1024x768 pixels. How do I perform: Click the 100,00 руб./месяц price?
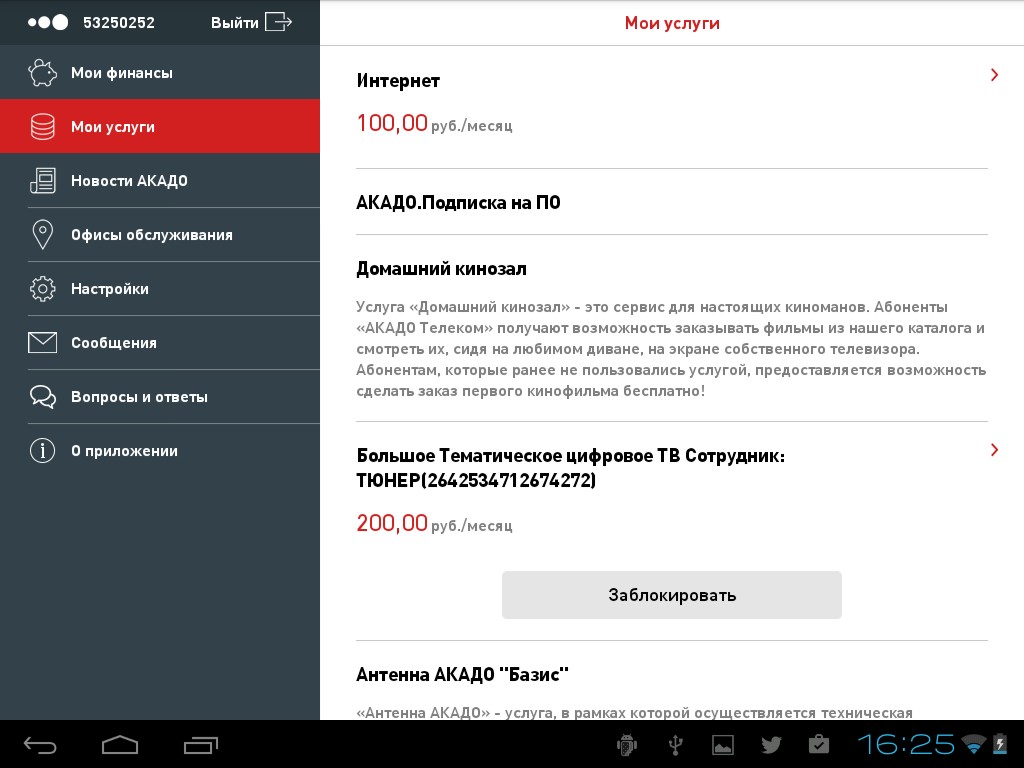click(x=434, y=123)
